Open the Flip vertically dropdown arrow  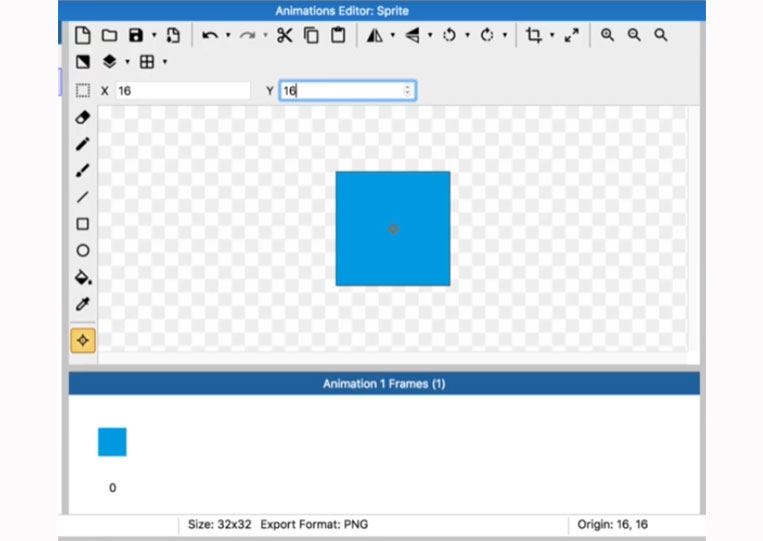click(x=430, y=35)
